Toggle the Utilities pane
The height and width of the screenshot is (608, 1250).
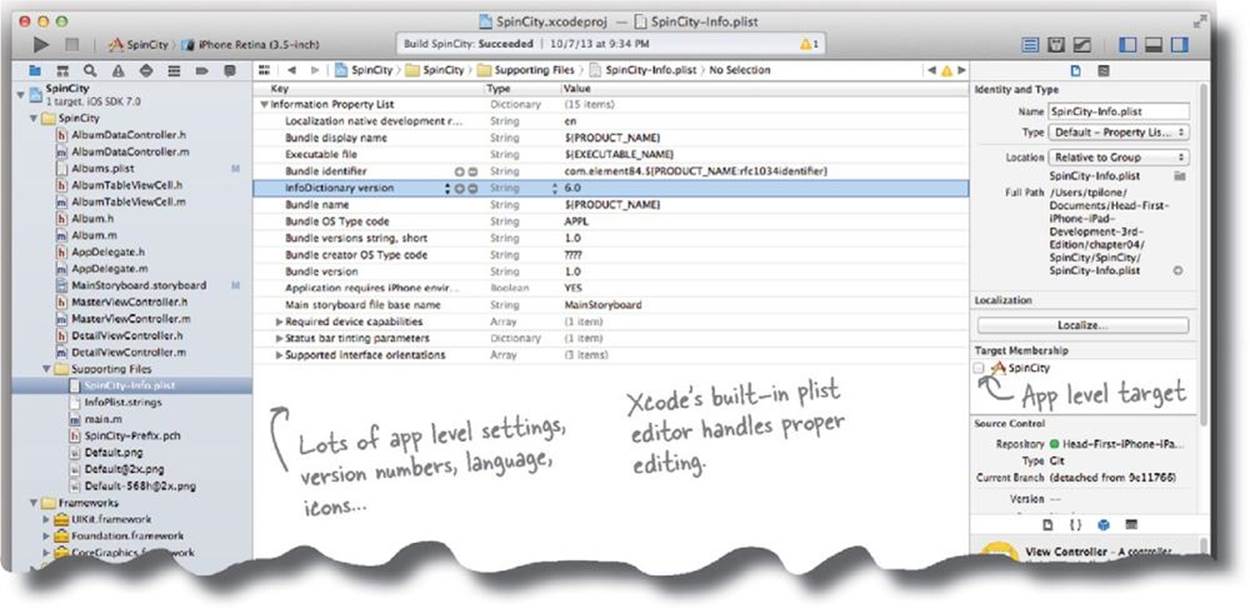pos(1178,45)
